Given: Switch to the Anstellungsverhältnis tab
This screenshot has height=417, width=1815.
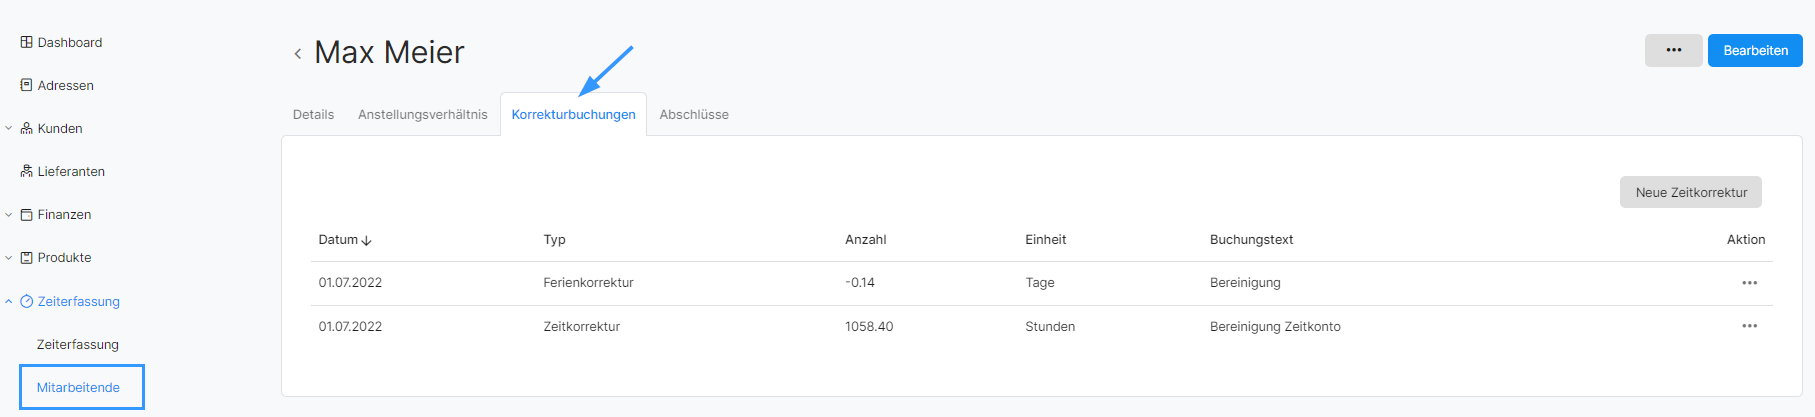Looking at the screenshot, I should tap(423, 114).
